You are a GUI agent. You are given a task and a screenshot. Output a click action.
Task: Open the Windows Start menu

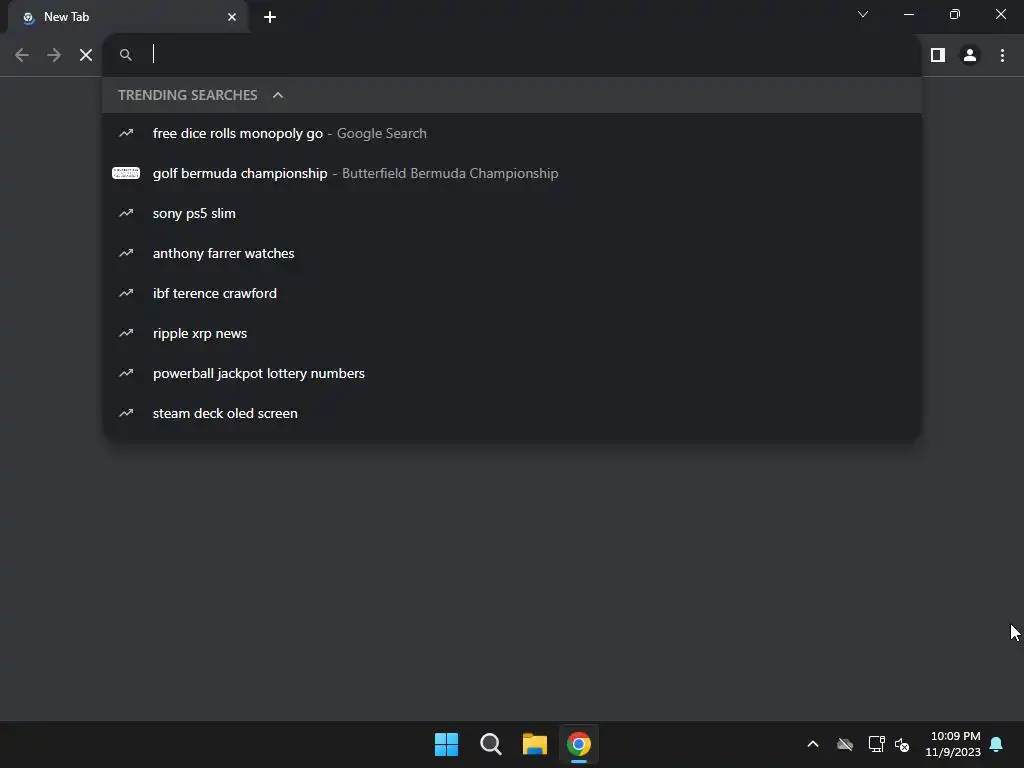[x=447, y=744]
